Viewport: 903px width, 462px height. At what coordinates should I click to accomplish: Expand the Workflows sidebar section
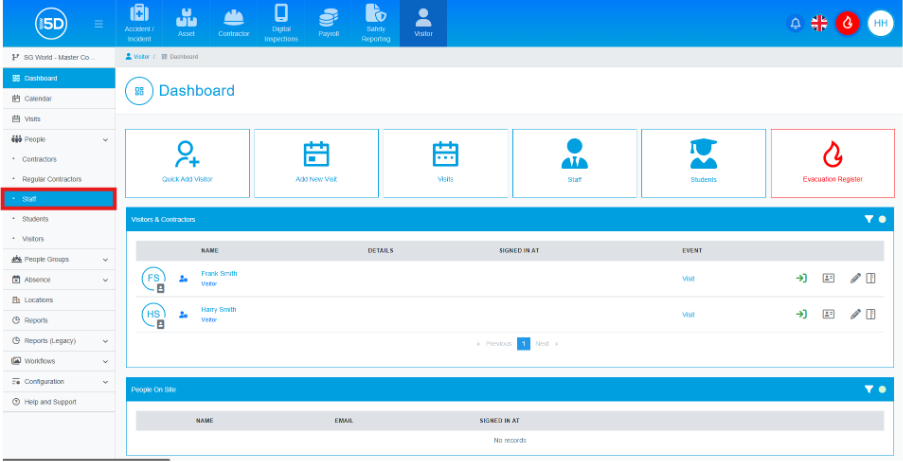59,361
